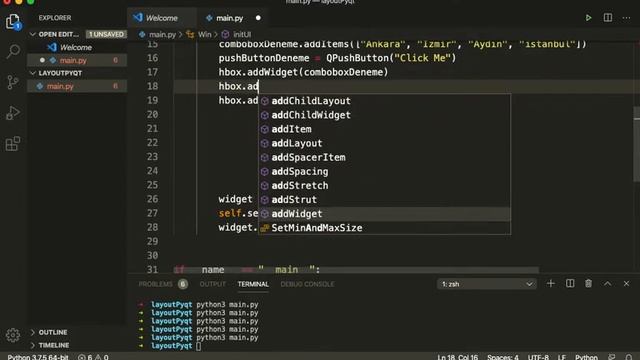The width and height of the screenshot is (640, 360).
Task: Kill terminal with trash icon
Action: click(588, 283)
